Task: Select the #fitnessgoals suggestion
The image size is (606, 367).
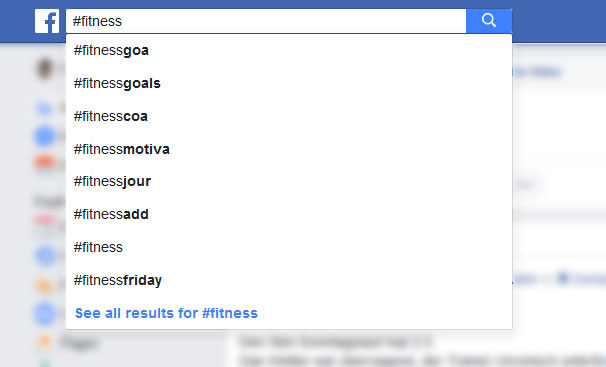Action: click(289, 83)
